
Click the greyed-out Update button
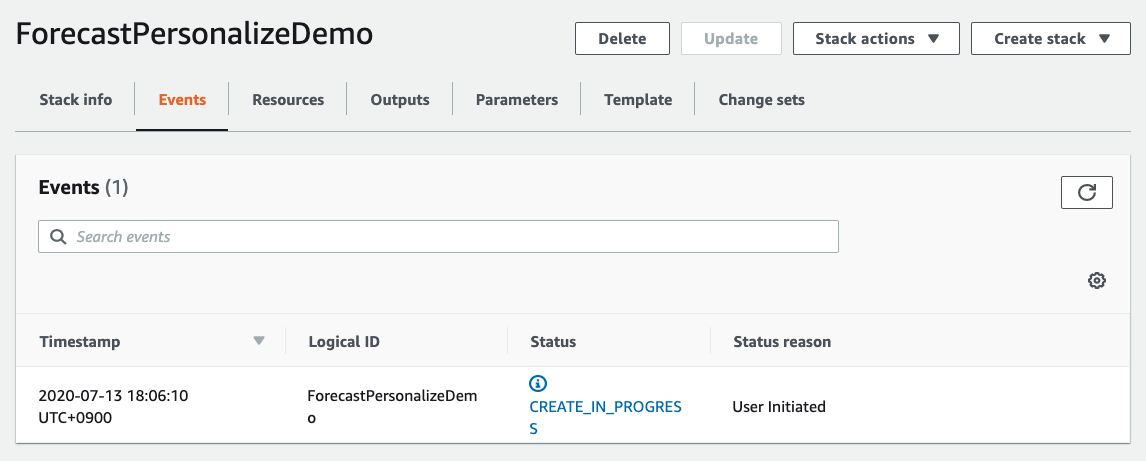731,39
